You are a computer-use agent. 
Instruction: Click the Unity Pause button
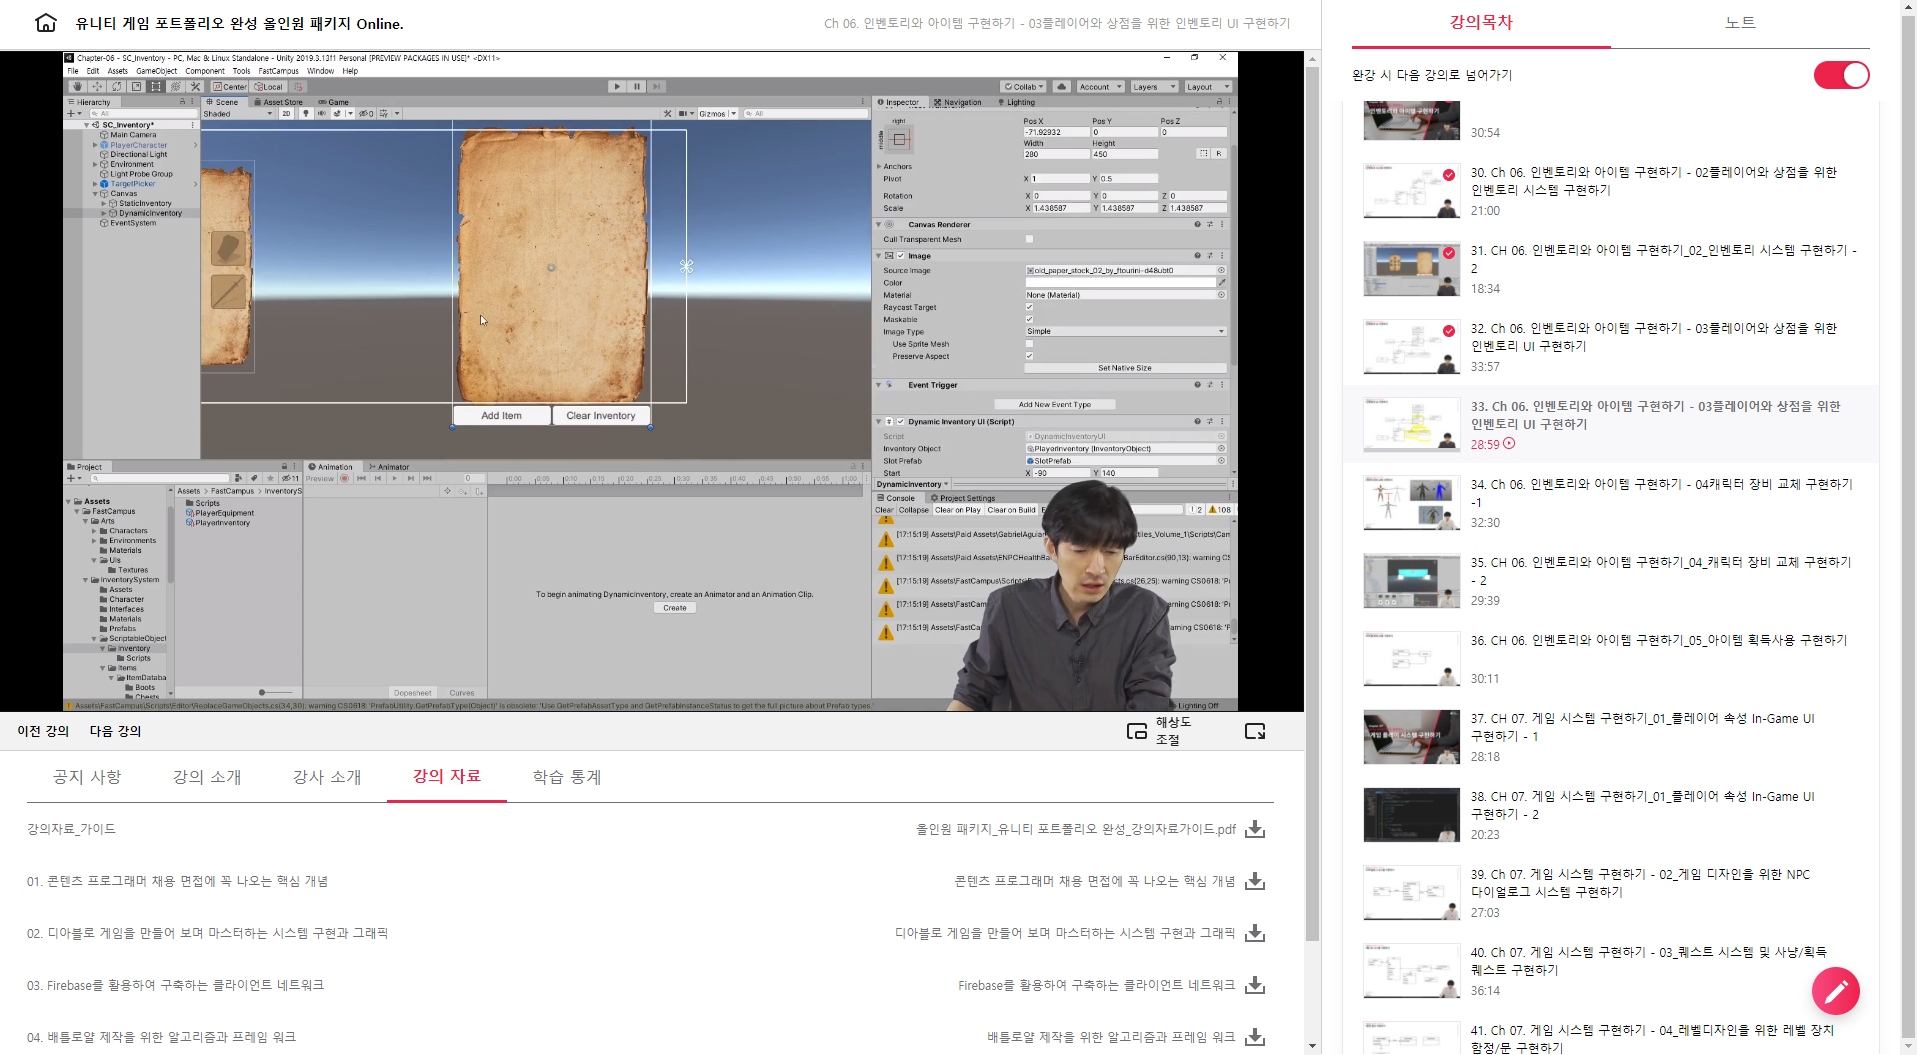pos(637,87)
